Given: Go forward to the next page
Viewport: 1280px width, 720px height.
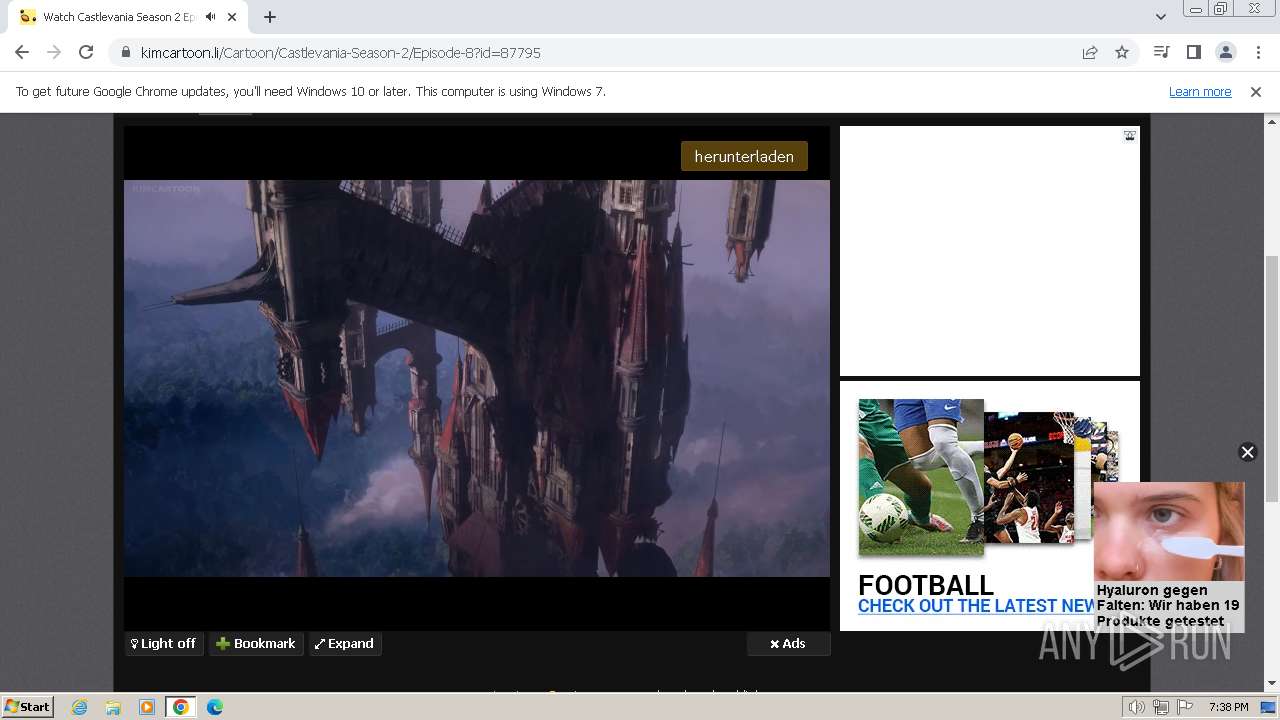Looking at the screenshot, I should click(x=54, y=53).
